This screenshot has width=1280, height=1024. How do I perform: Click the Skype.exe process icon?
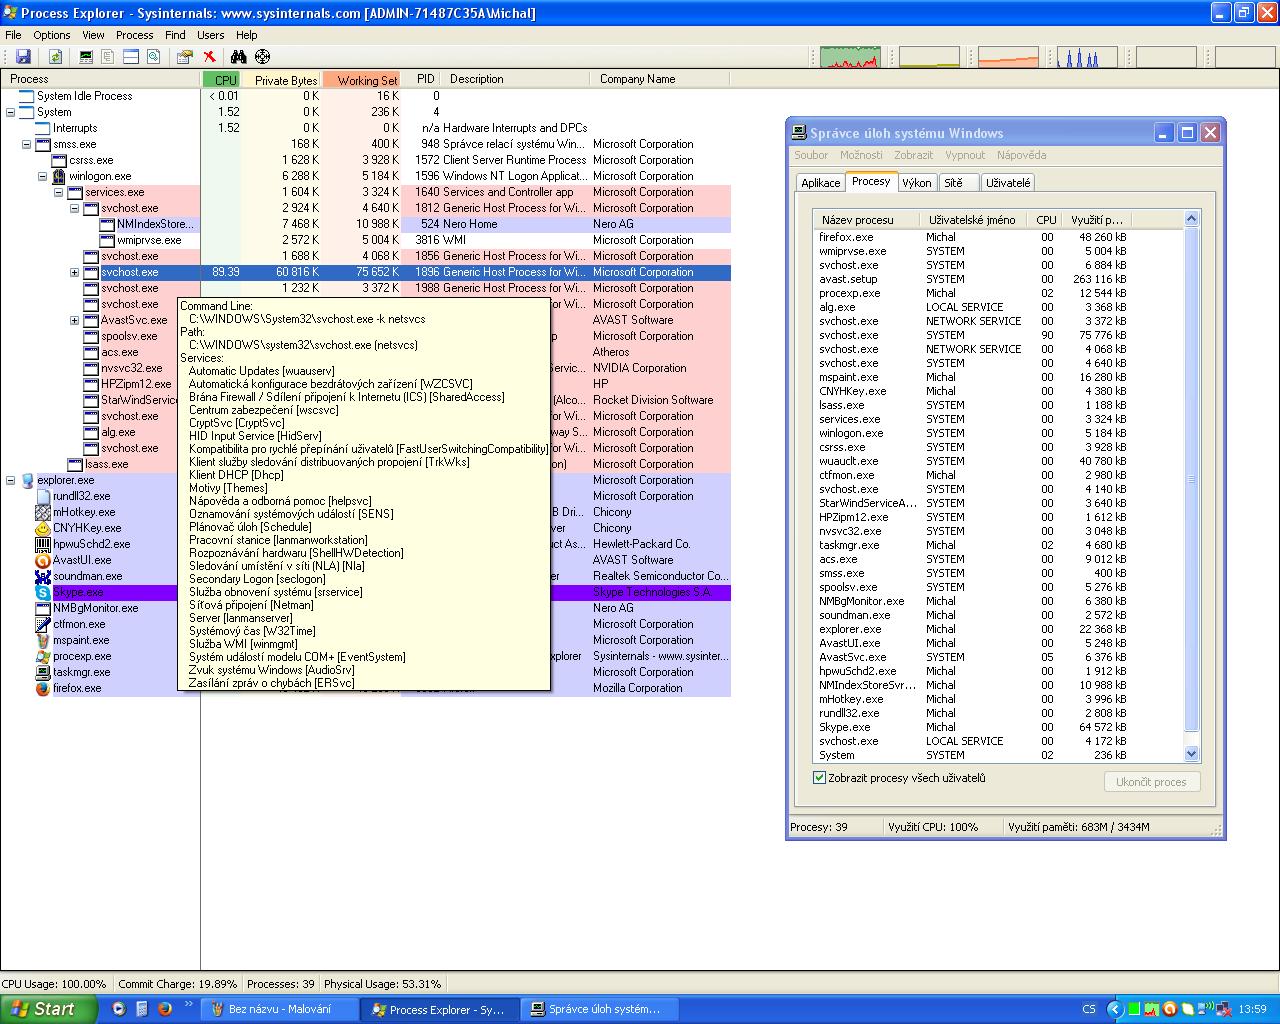click(x=43, y=592)
